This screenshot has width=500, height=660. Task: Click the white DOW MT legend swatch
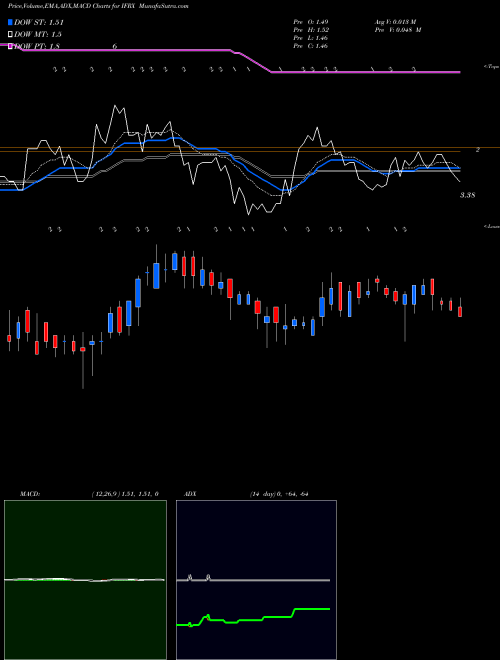(11, 35)
